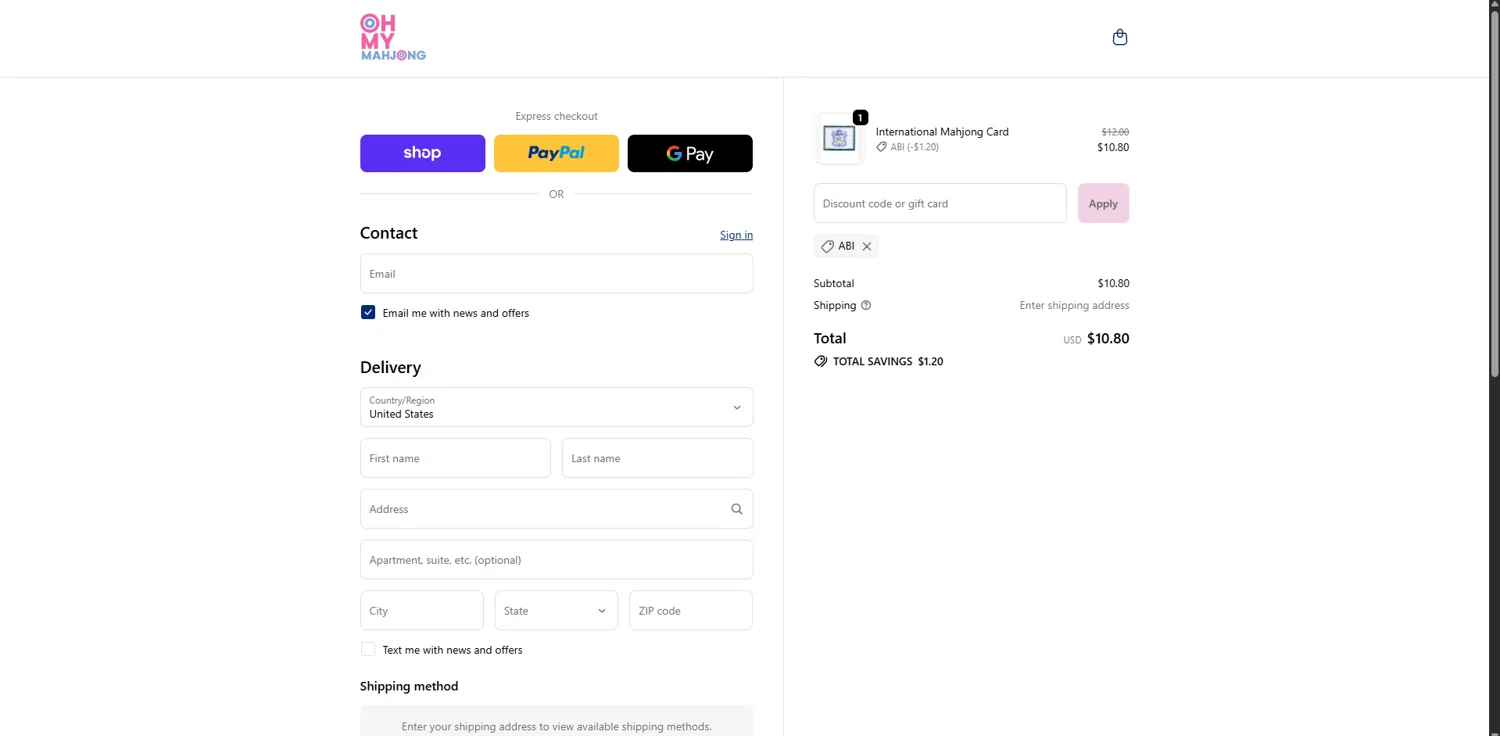Click the Subtotal label

(834, 283)
